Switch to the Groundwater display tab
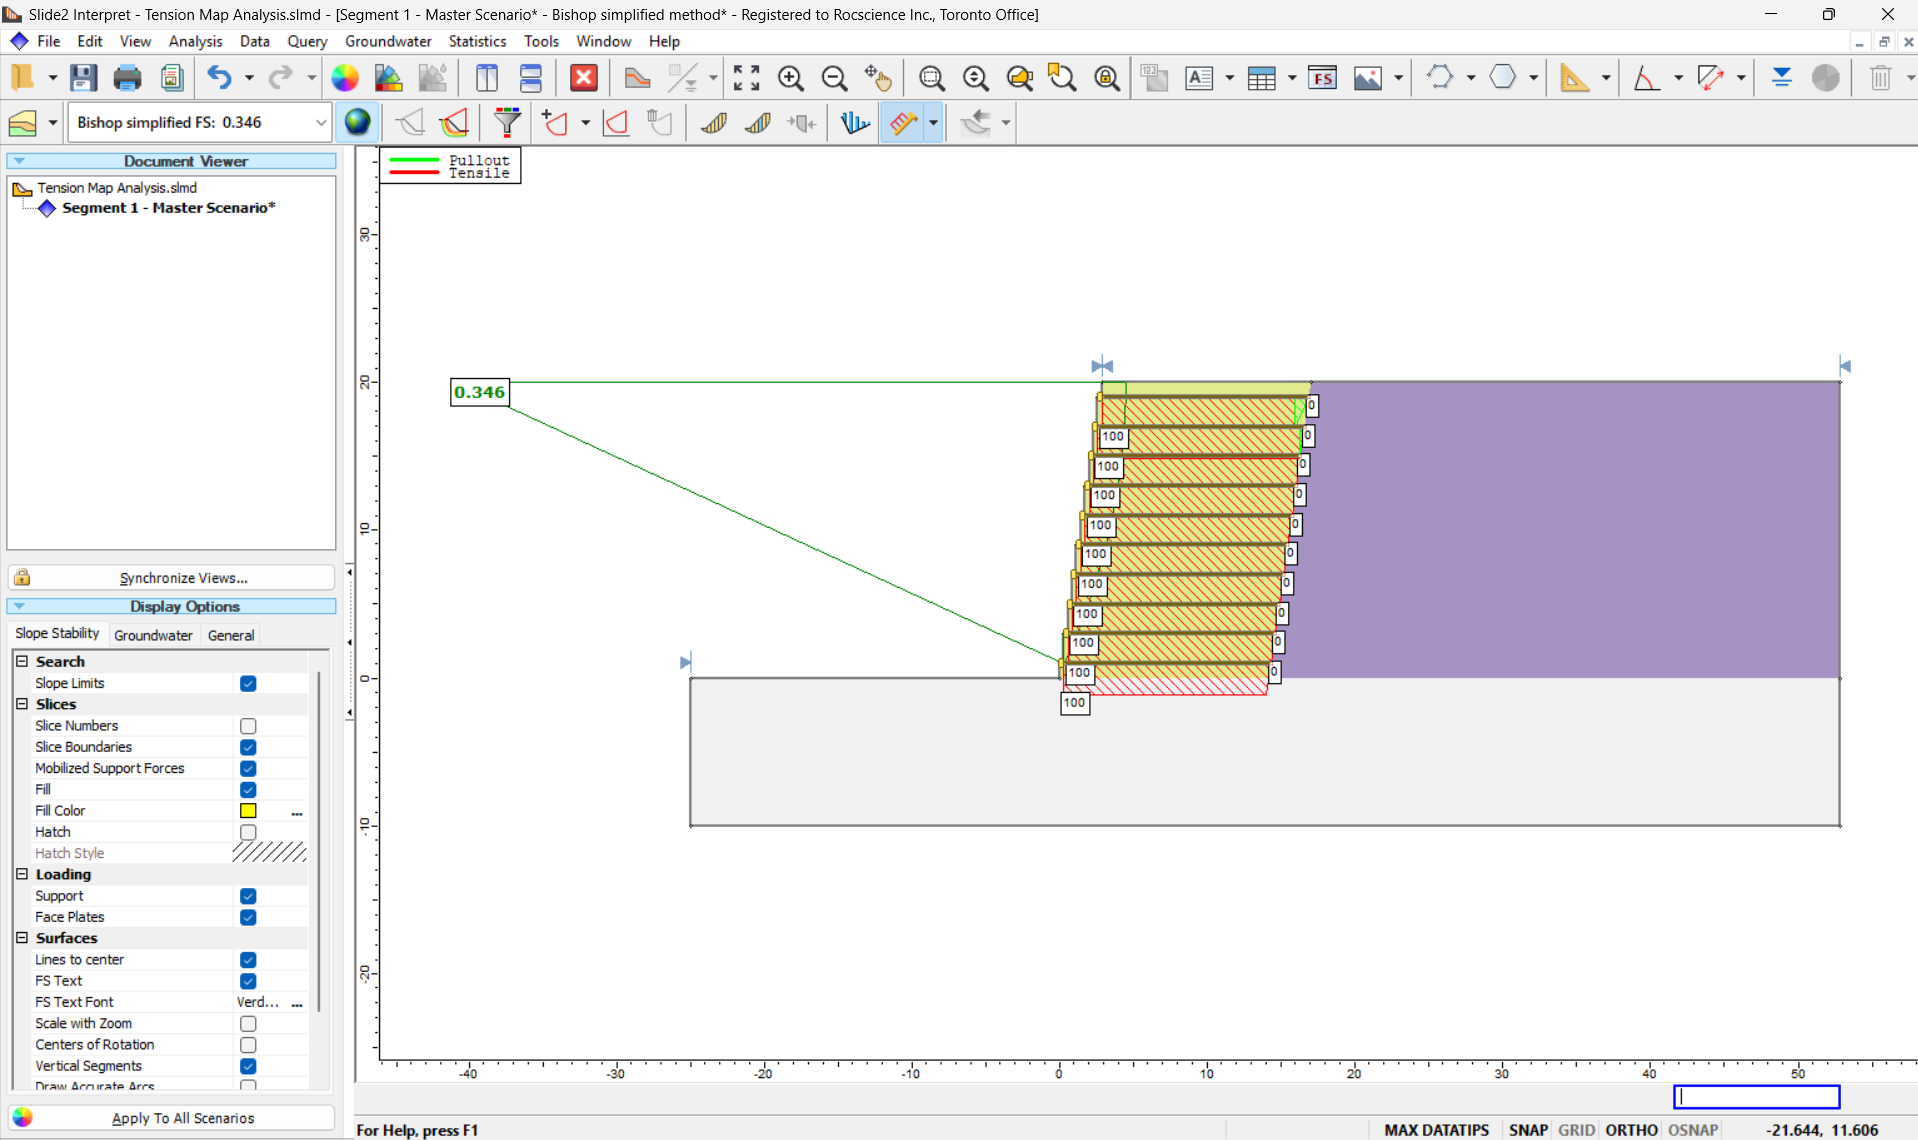The height and width of the screenshot is (1140, 1918). tap(153, 635)
